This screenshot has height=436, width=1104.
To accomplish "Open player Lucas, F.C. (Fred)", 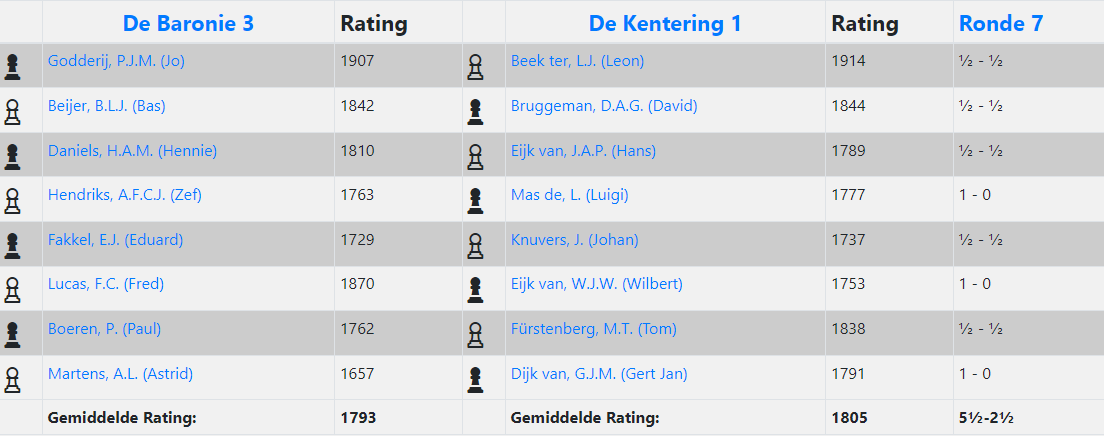I will point(106,285).
